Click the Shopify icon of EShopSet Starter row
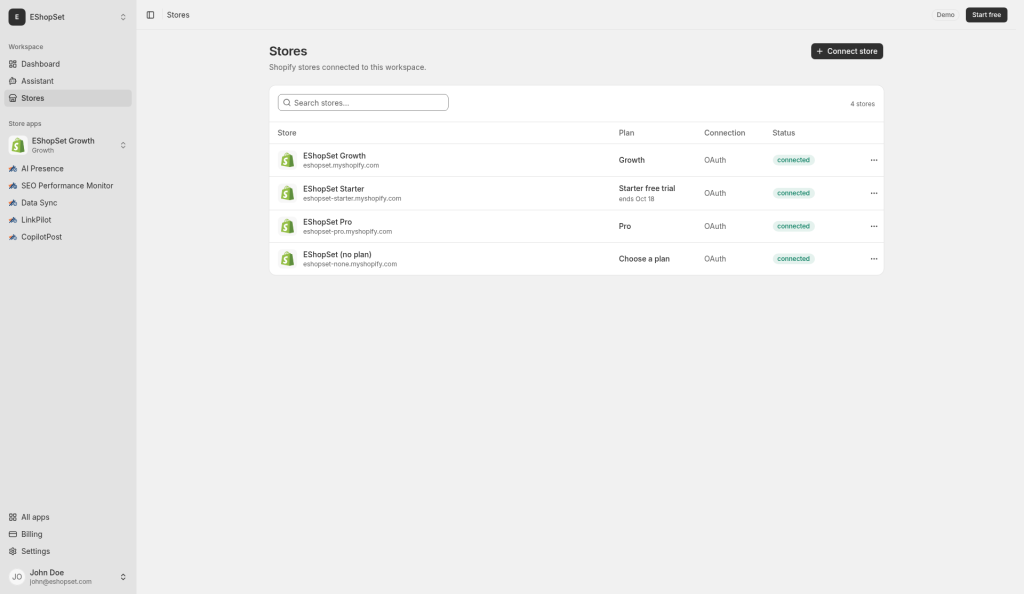Screen dimensions: 1024x594 287,193
